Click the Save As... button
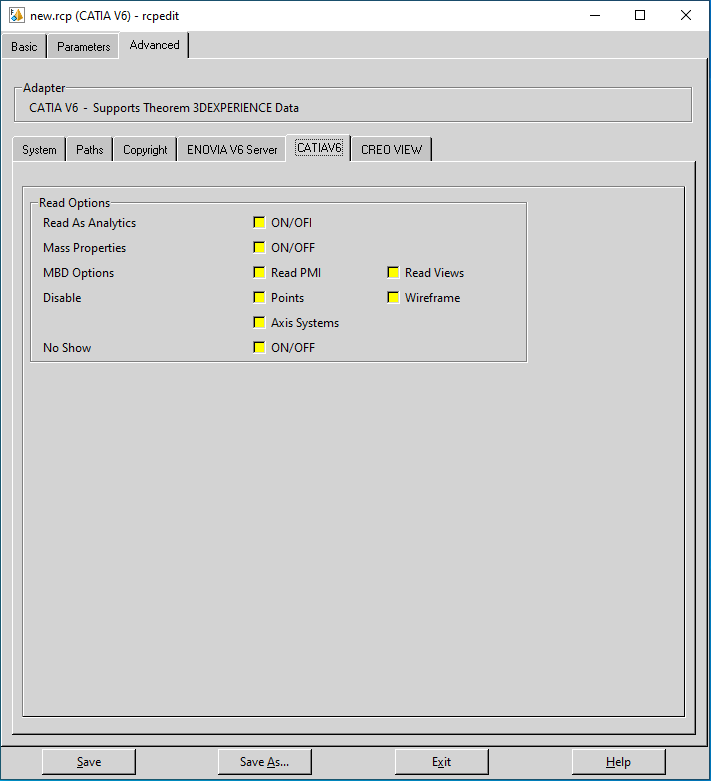Image resolution: width=711 pixels, height=781 pixels. [x=265, y=762]
